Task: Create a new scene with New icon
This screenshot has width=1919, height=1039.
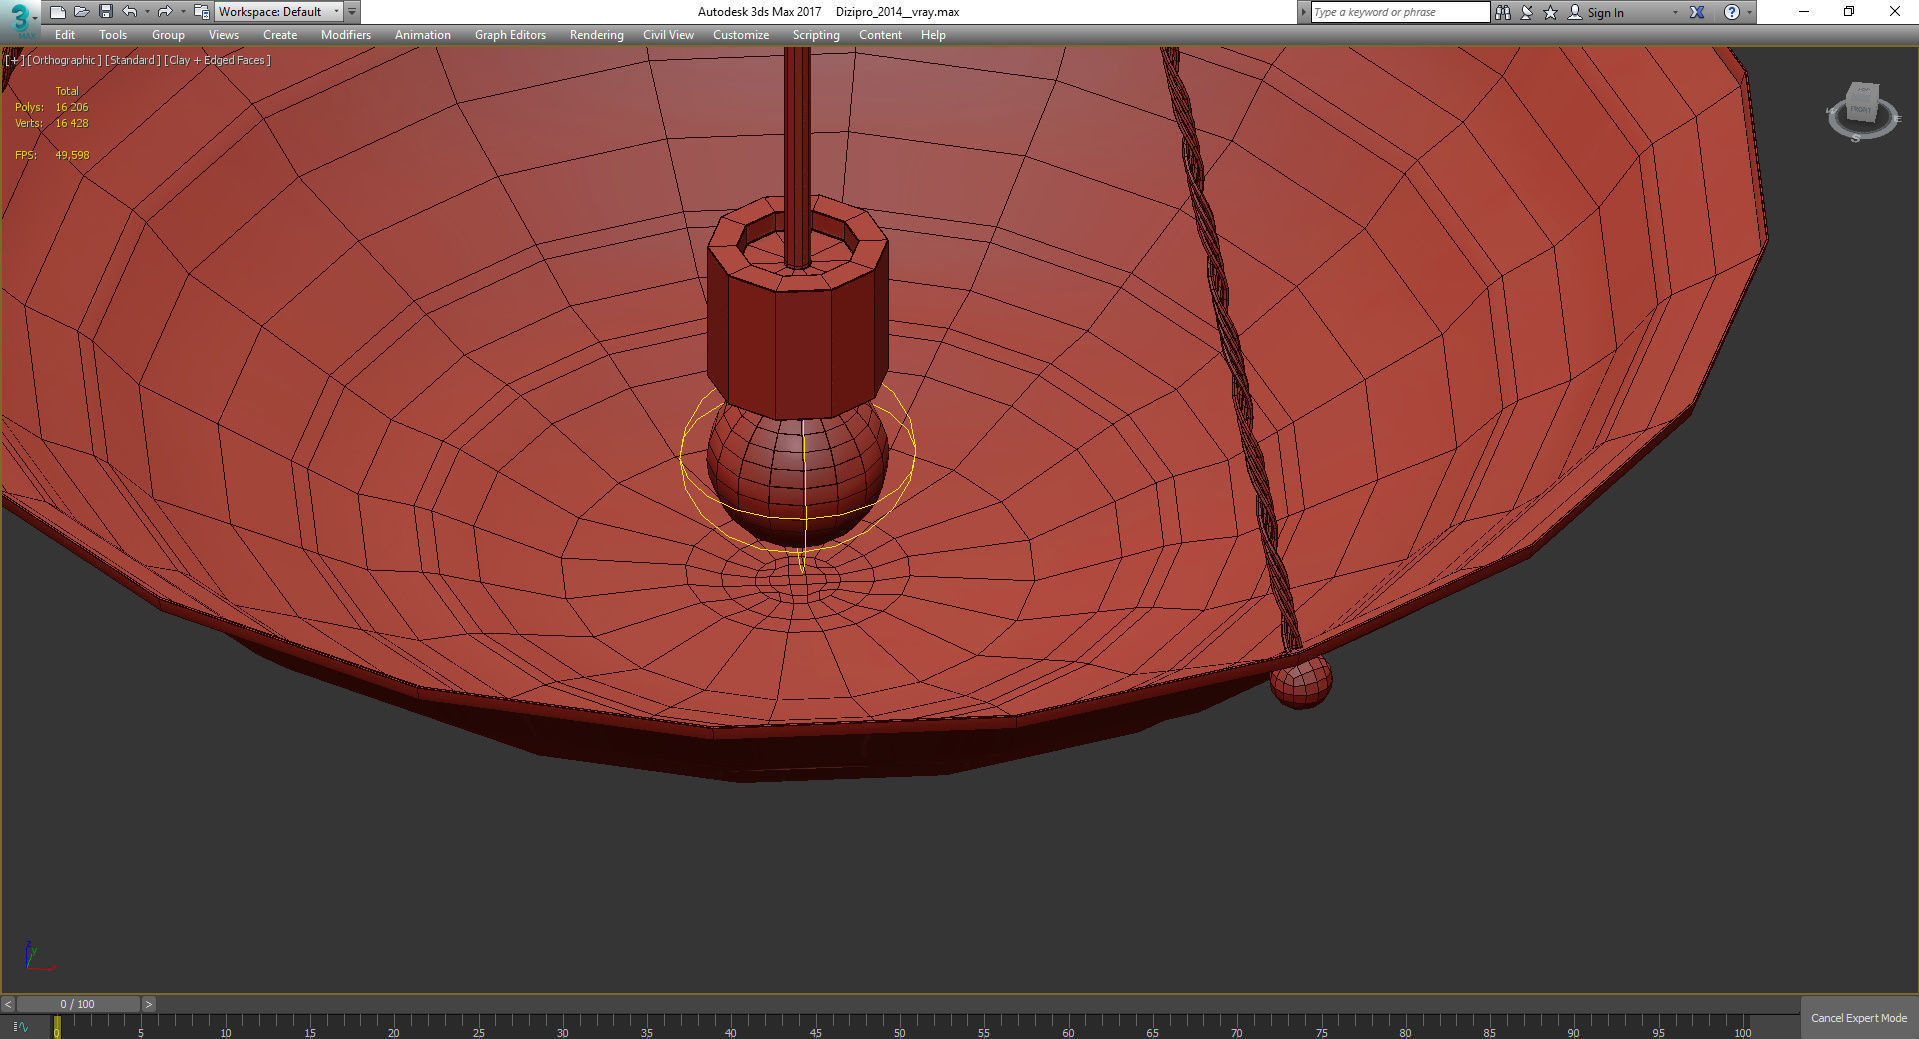Action: click(x=57, y=12)
